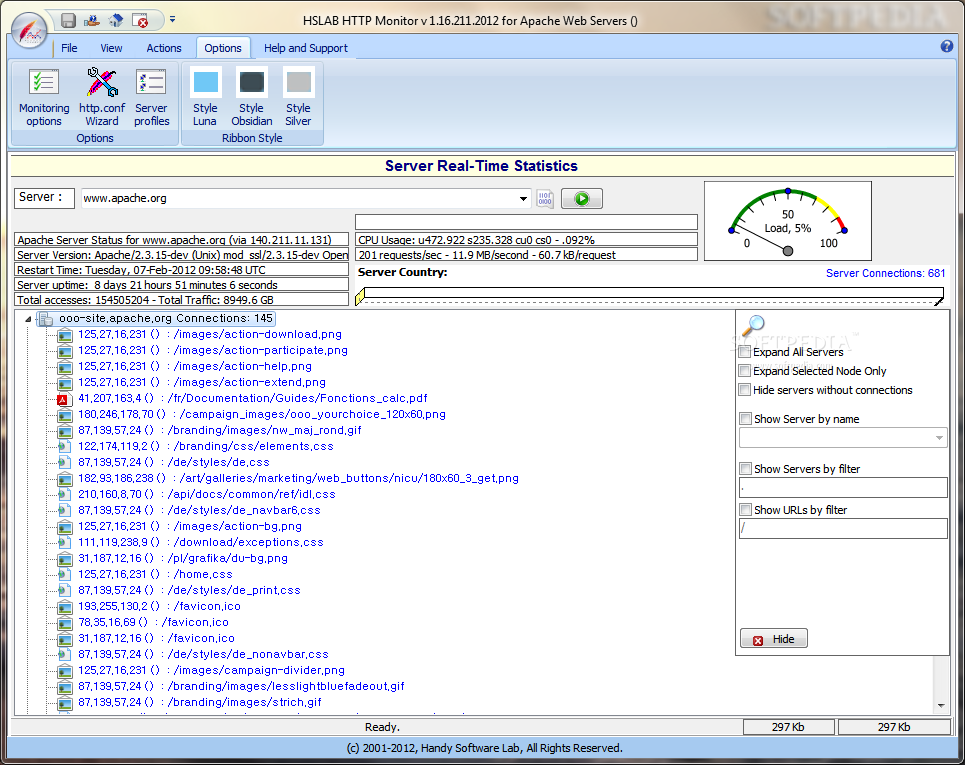Click the magnifier search icon in filter panel
Viewport: 965px width, 765px height.
(754, 324)
